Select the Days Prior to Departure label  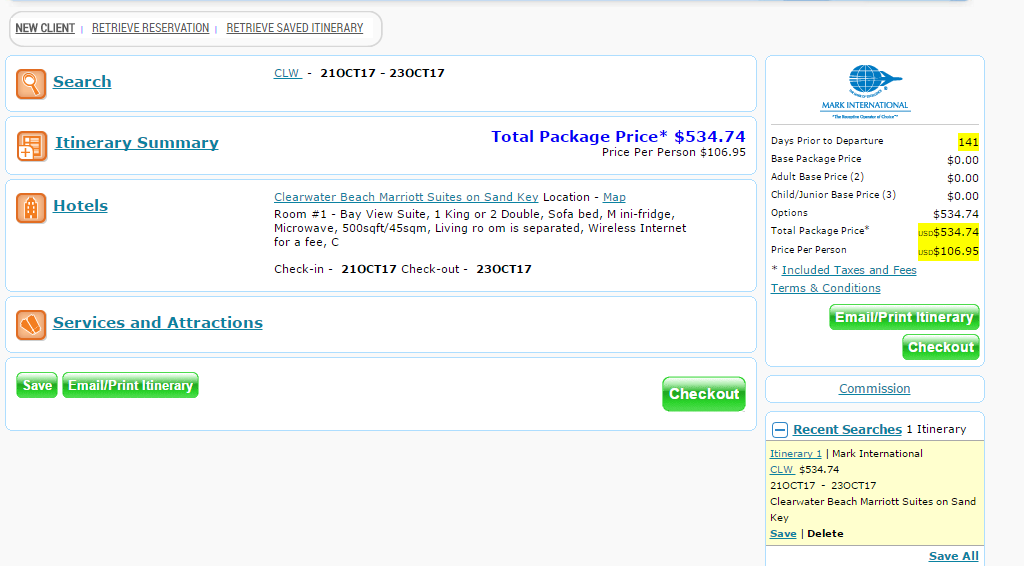click(x=827, y=140)
